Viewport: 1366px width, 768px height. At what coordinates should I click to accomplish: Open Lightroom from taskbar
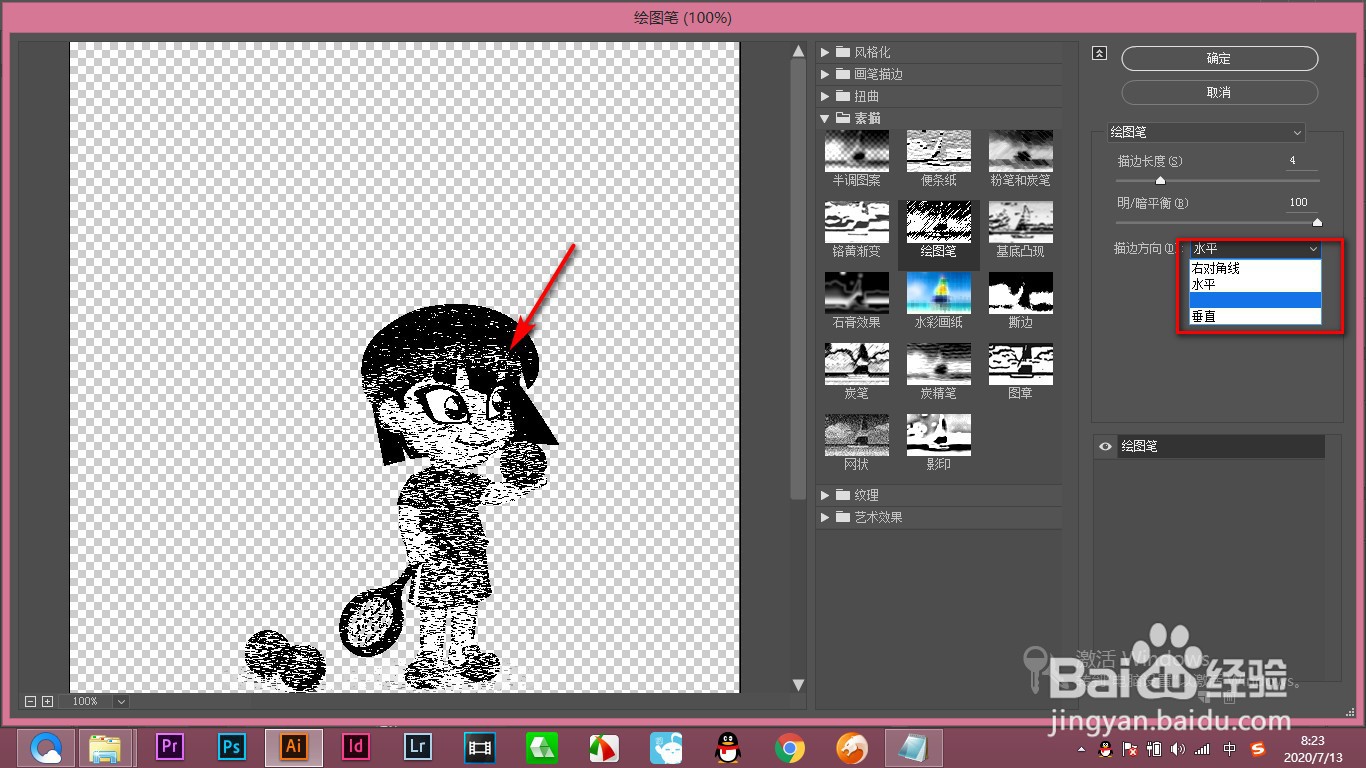[x=418, y=747]
